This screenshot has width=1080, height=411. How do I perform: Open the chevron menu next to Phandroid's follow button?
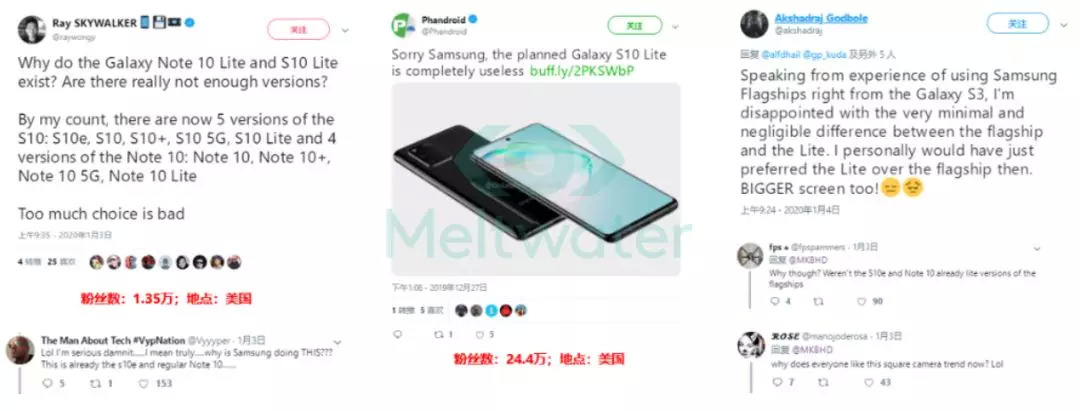pyautogui.click(x=675, y=27)
